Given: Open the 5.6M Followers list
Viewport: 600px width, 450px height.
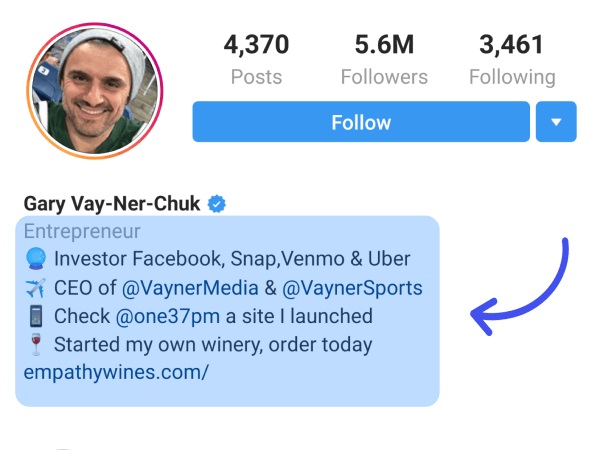Looking at the screenshot, I should (x=384, y=59).
